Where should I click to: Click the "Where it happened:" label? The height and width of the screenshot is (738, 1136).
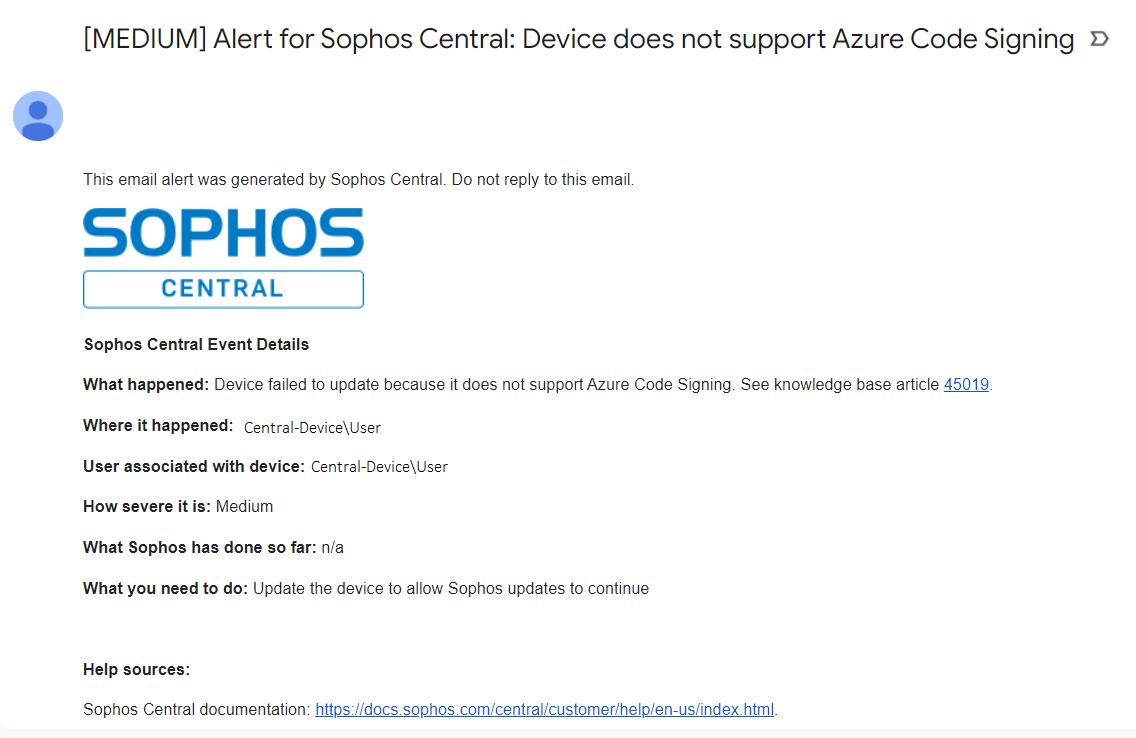pos(158,426)
